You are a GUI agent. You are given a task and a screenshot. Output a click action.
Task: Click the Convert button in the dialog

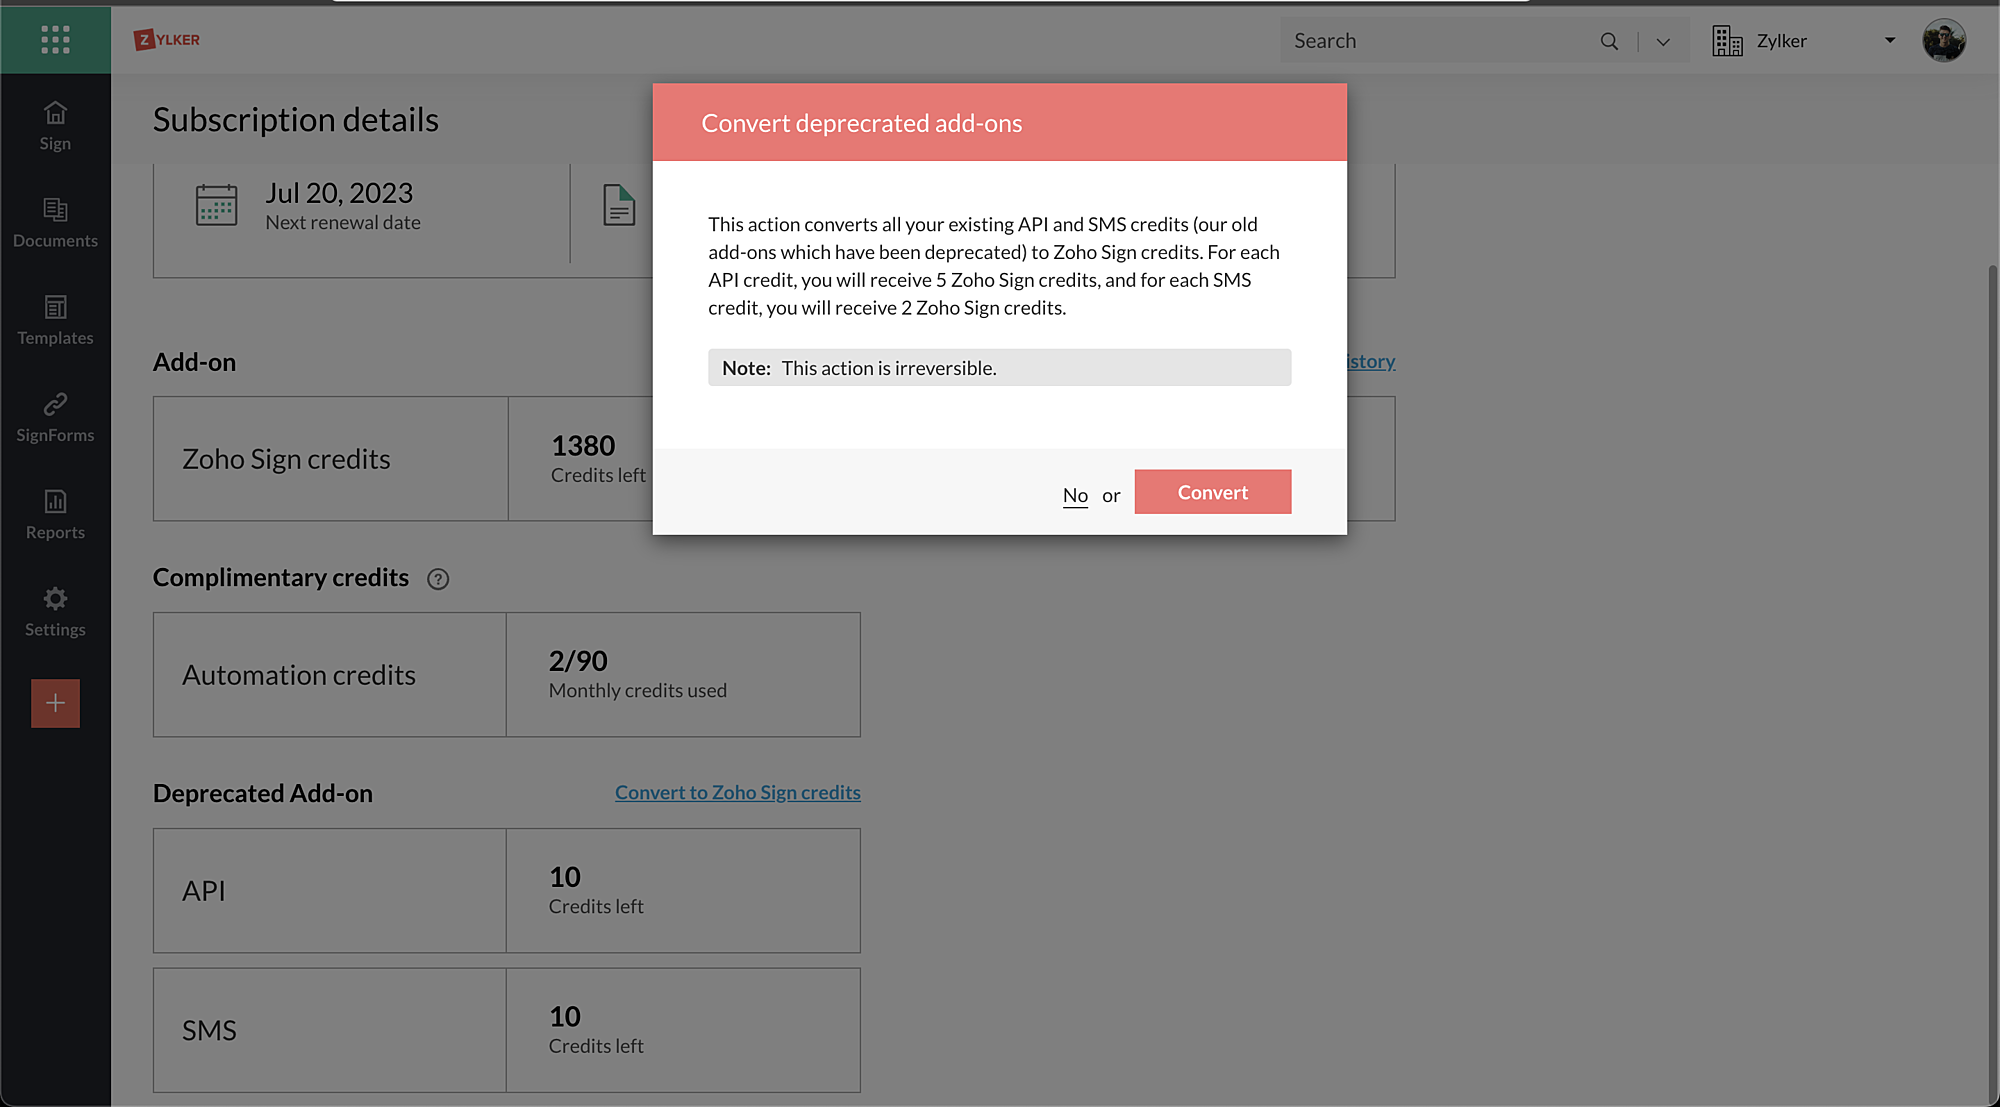(1212, 492)
